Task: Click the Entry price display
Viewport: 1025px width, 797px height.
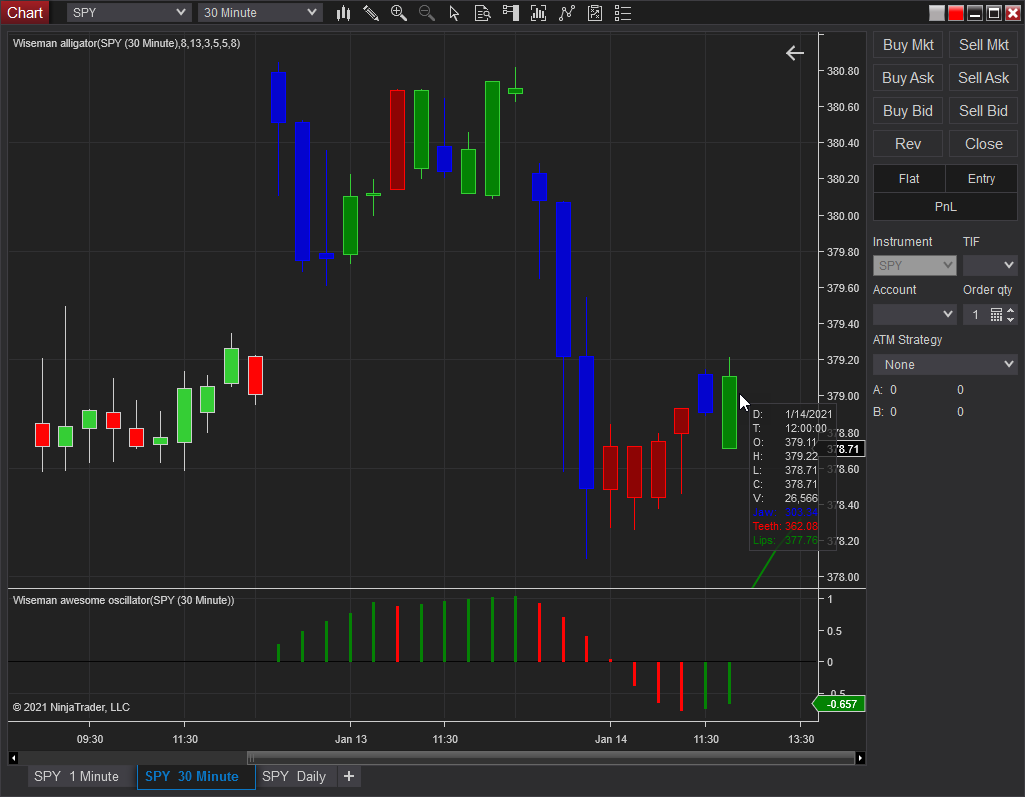Action: coord(981,178)
